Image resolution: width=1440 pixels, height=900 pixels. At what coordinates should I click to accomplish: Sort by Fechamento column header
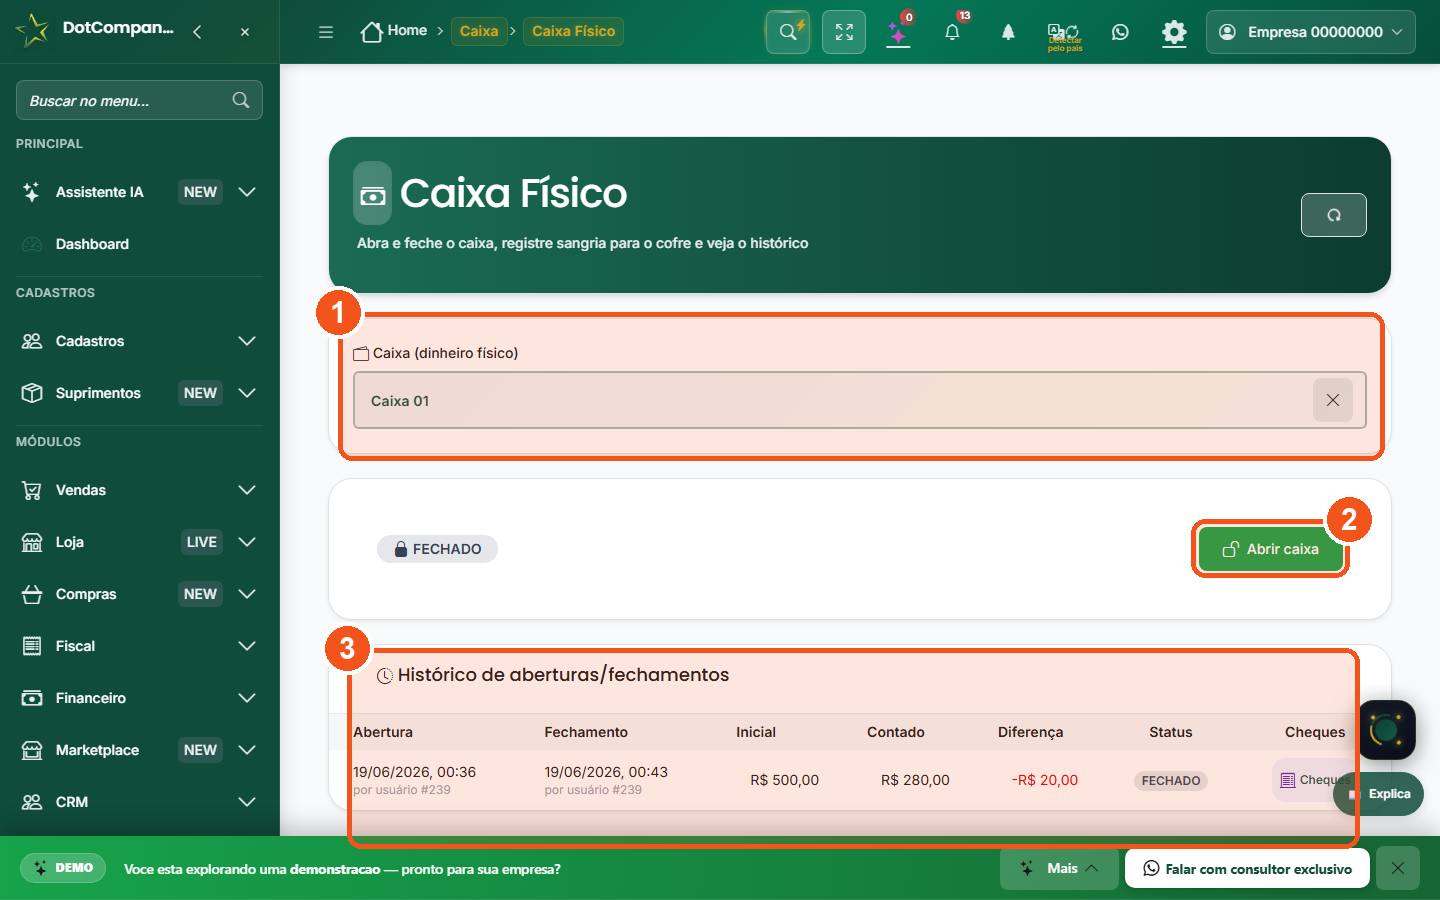pos(586,732)
